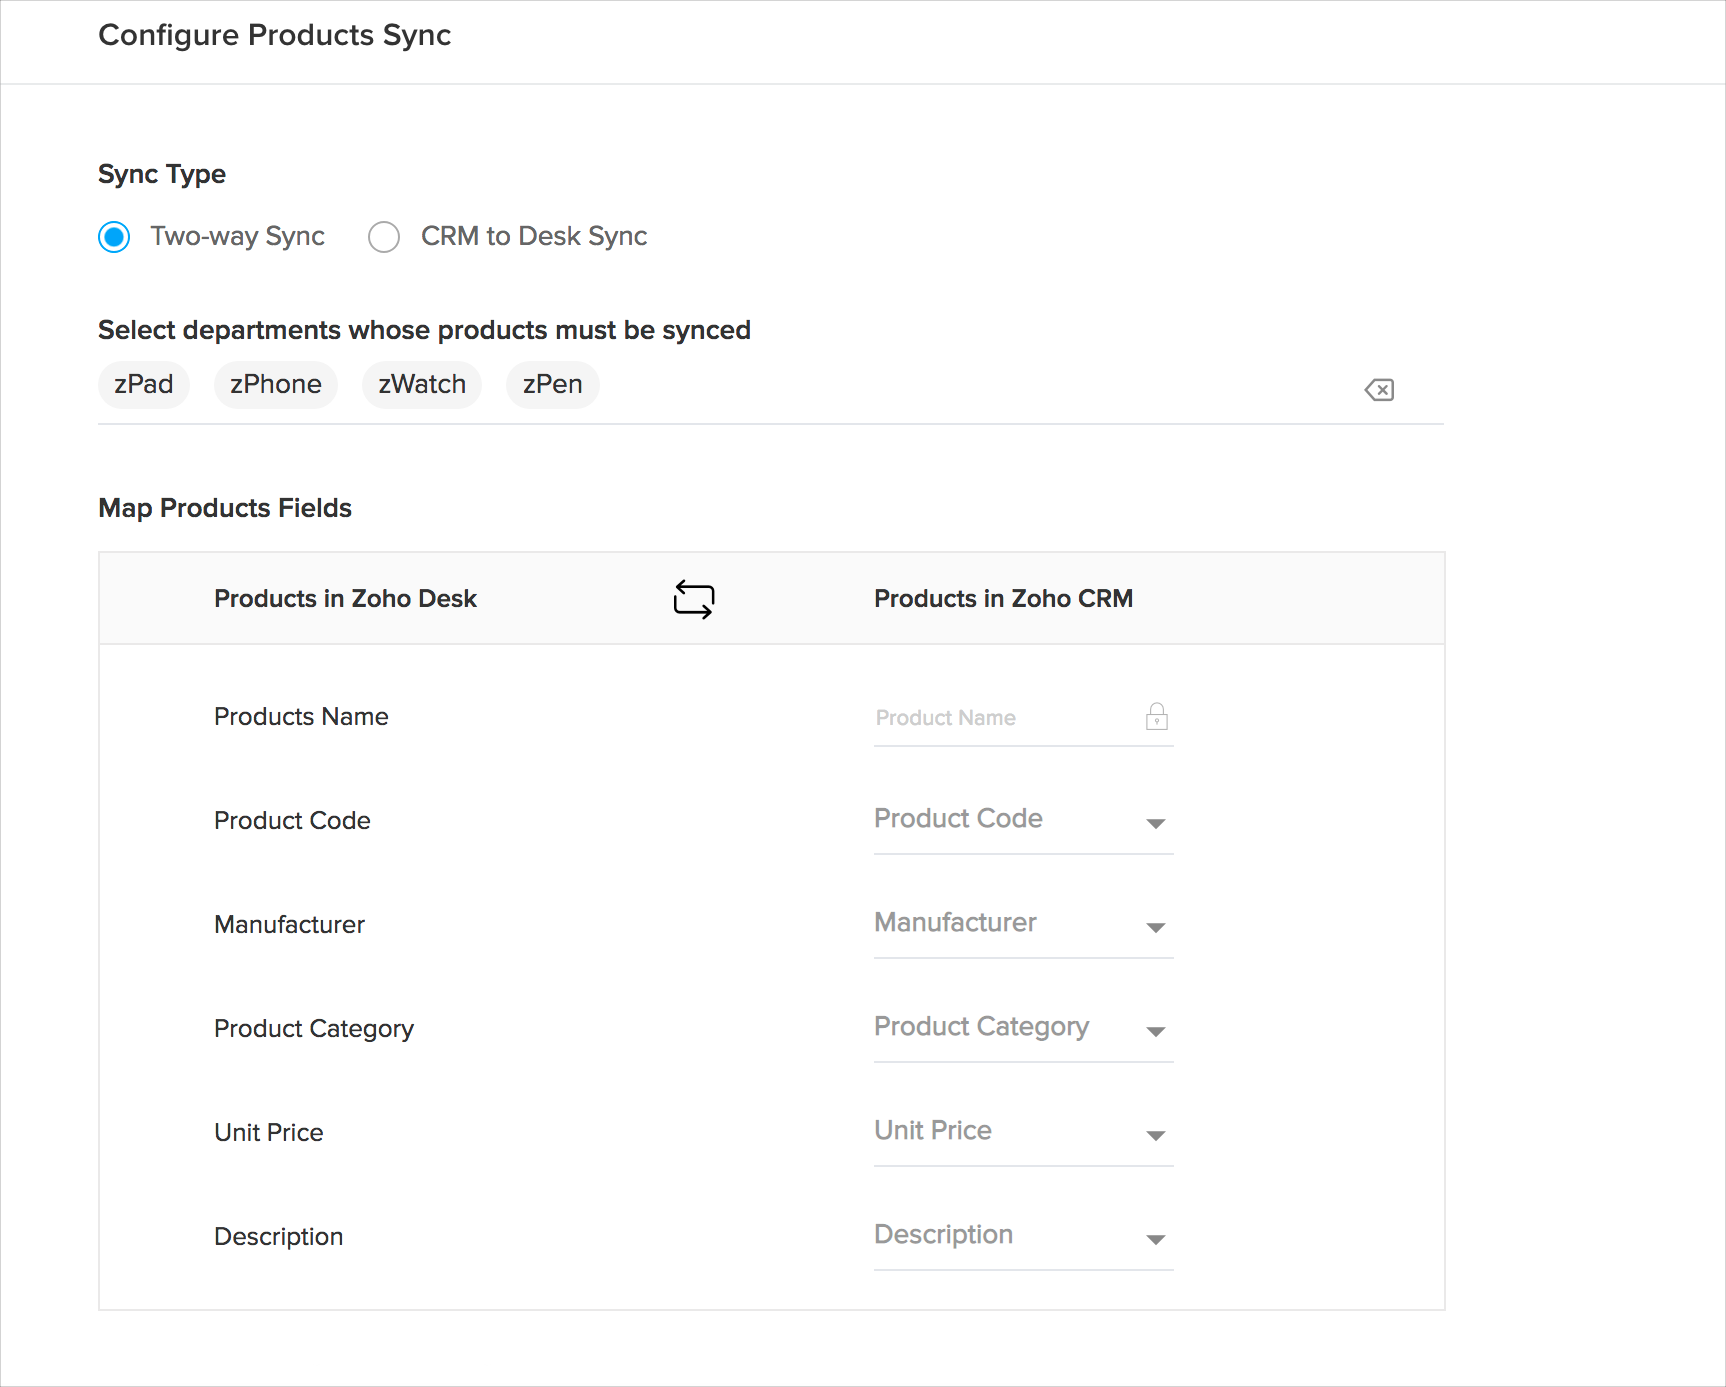Click the Configure Products Sync title
1726x1387 pixels.
pyautogui.click(x=275, y=35)
